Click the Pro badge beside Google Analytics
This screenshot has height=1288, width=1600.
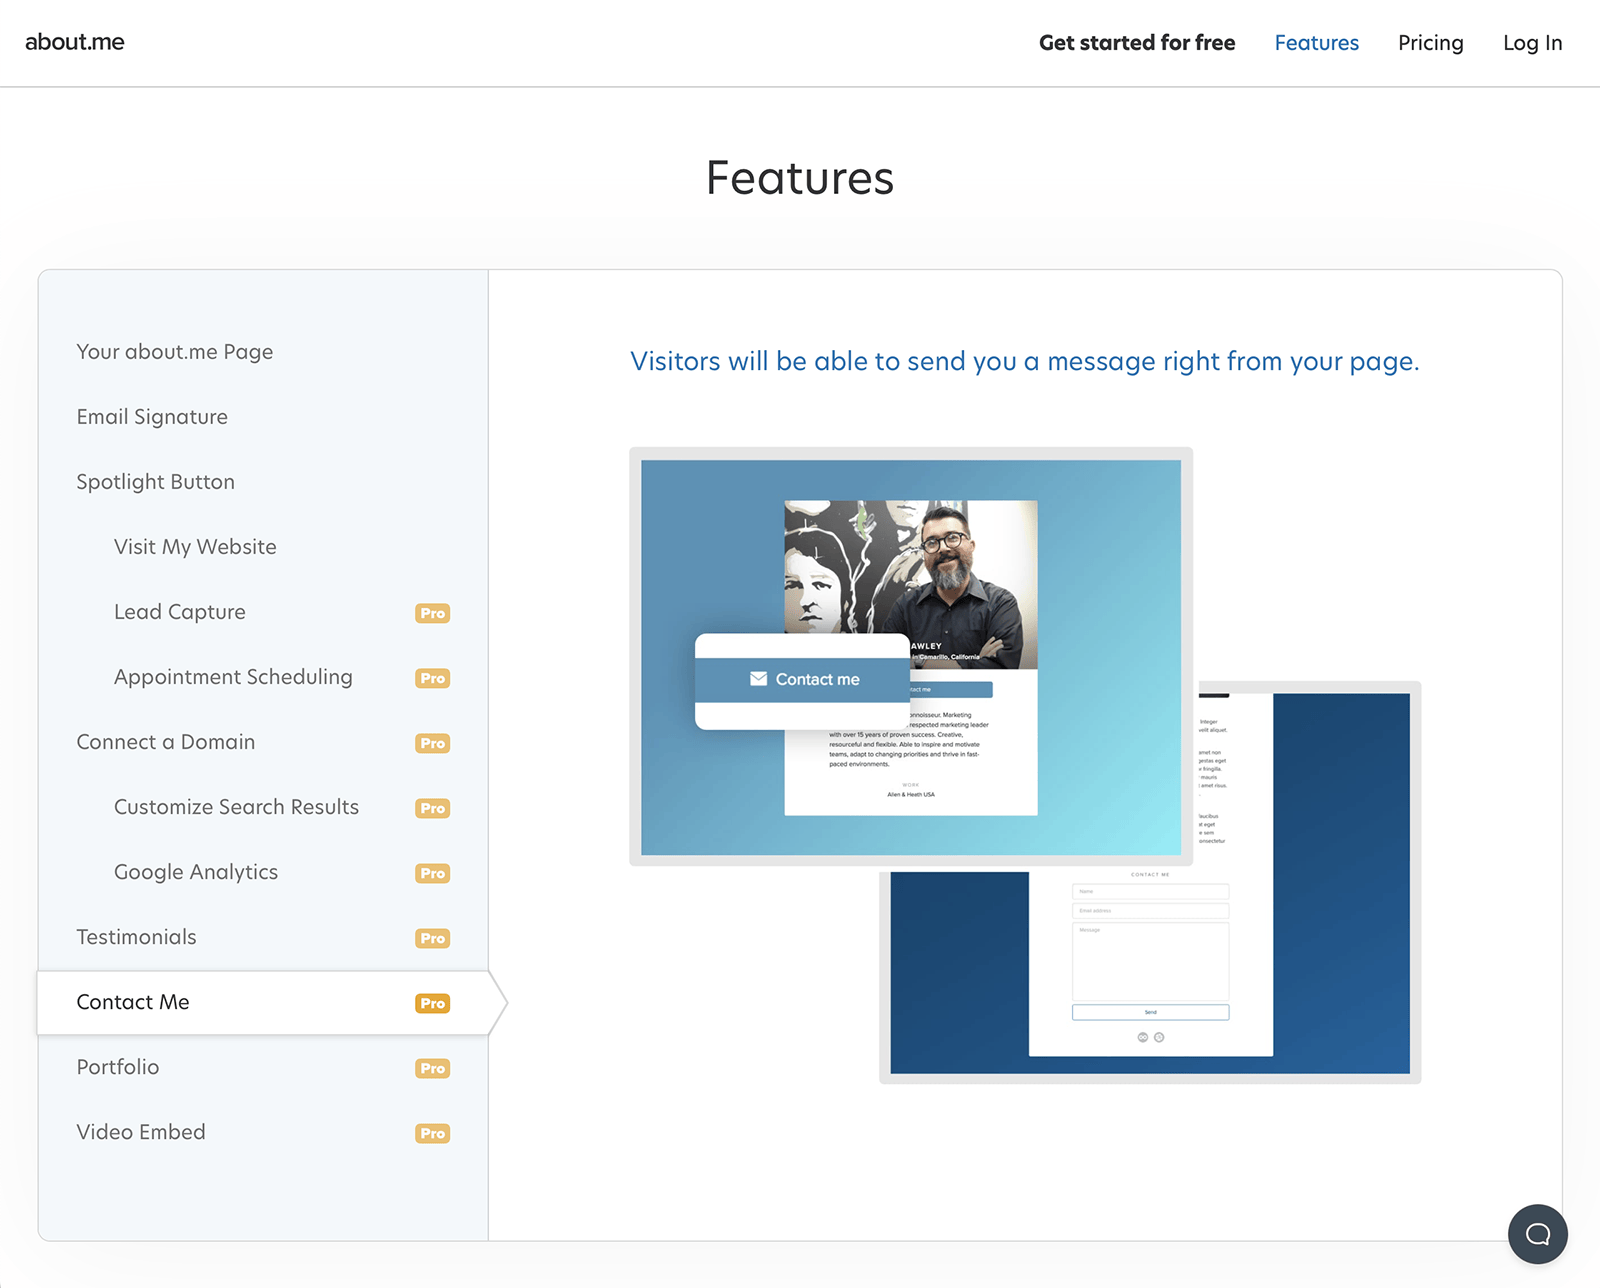point(433,873)
